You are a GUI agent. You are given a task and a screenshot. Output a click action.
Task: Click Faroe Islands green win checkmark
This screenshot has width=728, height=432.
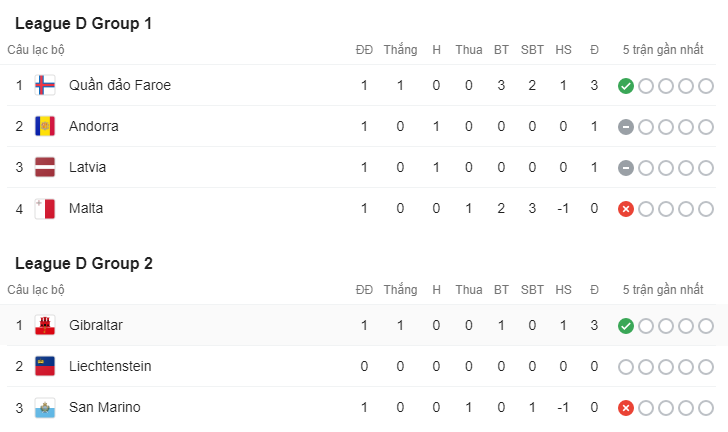pos(626,86)
